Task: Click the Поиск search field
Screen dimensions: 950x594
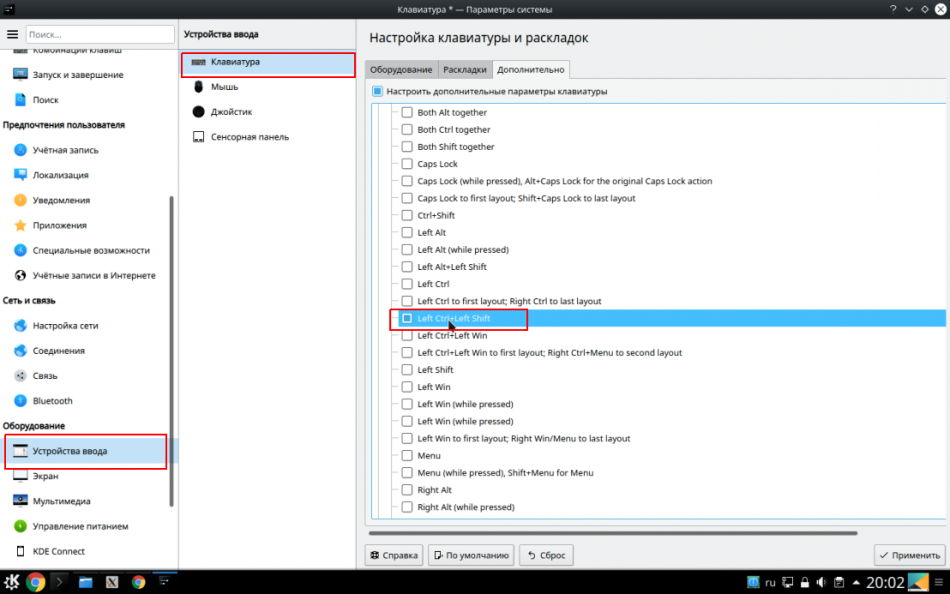Action: pyautogui.click(x=98, y=34)
